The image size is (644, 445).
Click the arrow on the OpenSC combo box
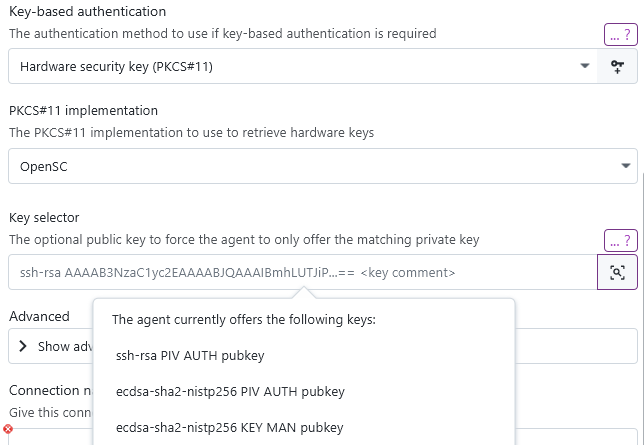(626, 166)
